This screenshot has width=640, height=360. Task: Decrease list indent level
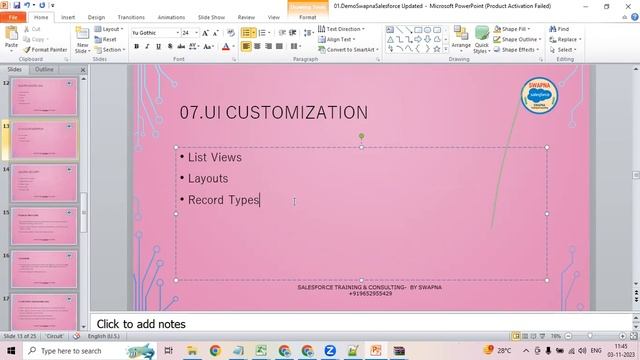tap(282, 33)
